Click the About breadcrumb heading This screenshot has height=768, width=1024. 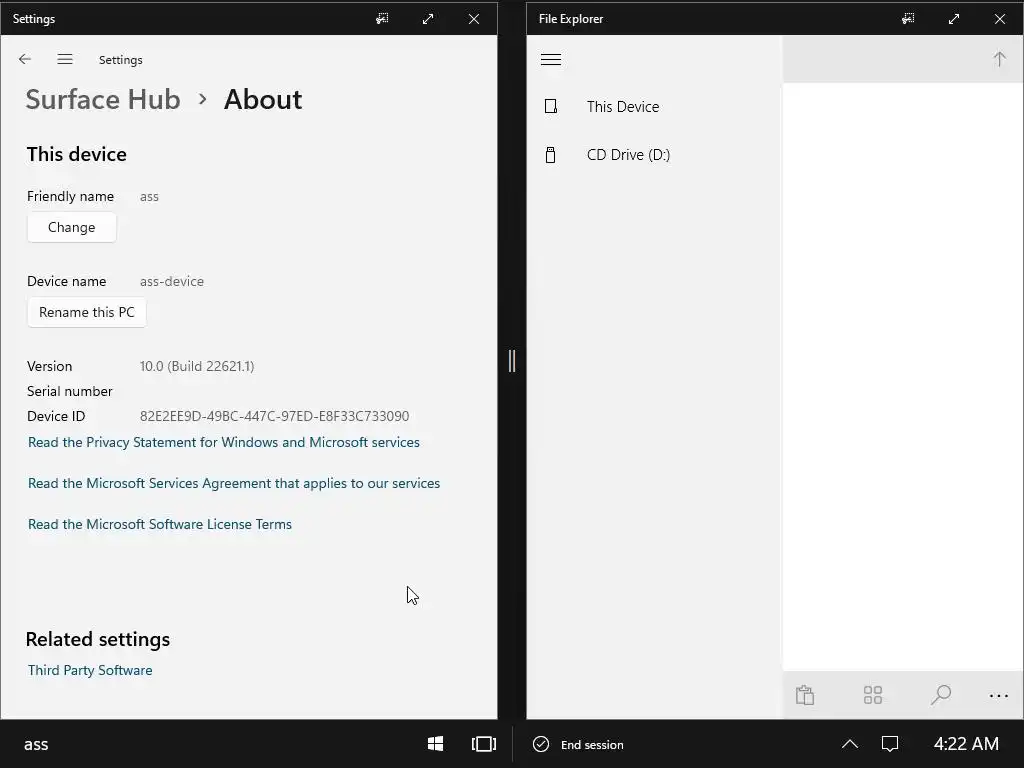[x=263, y=99]
